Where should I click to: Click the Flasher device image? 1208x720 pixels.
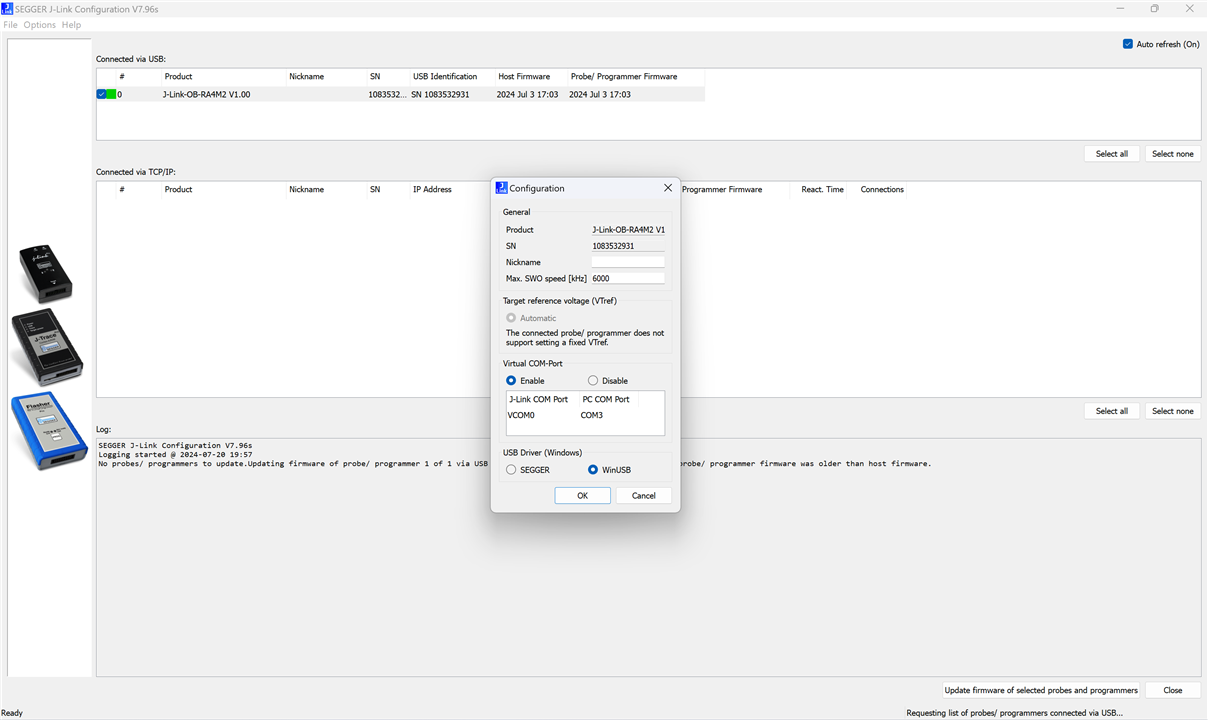click(x=49, y=432)
